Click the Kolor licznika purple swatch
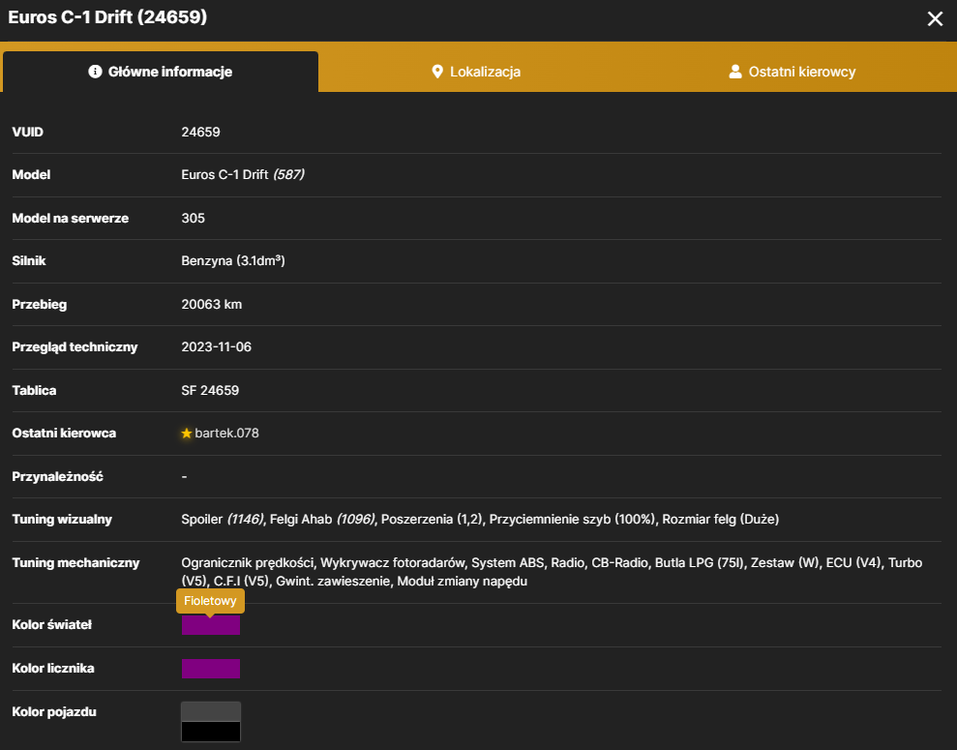The width and height of the screenshot is (957, 750). (211, 668)
